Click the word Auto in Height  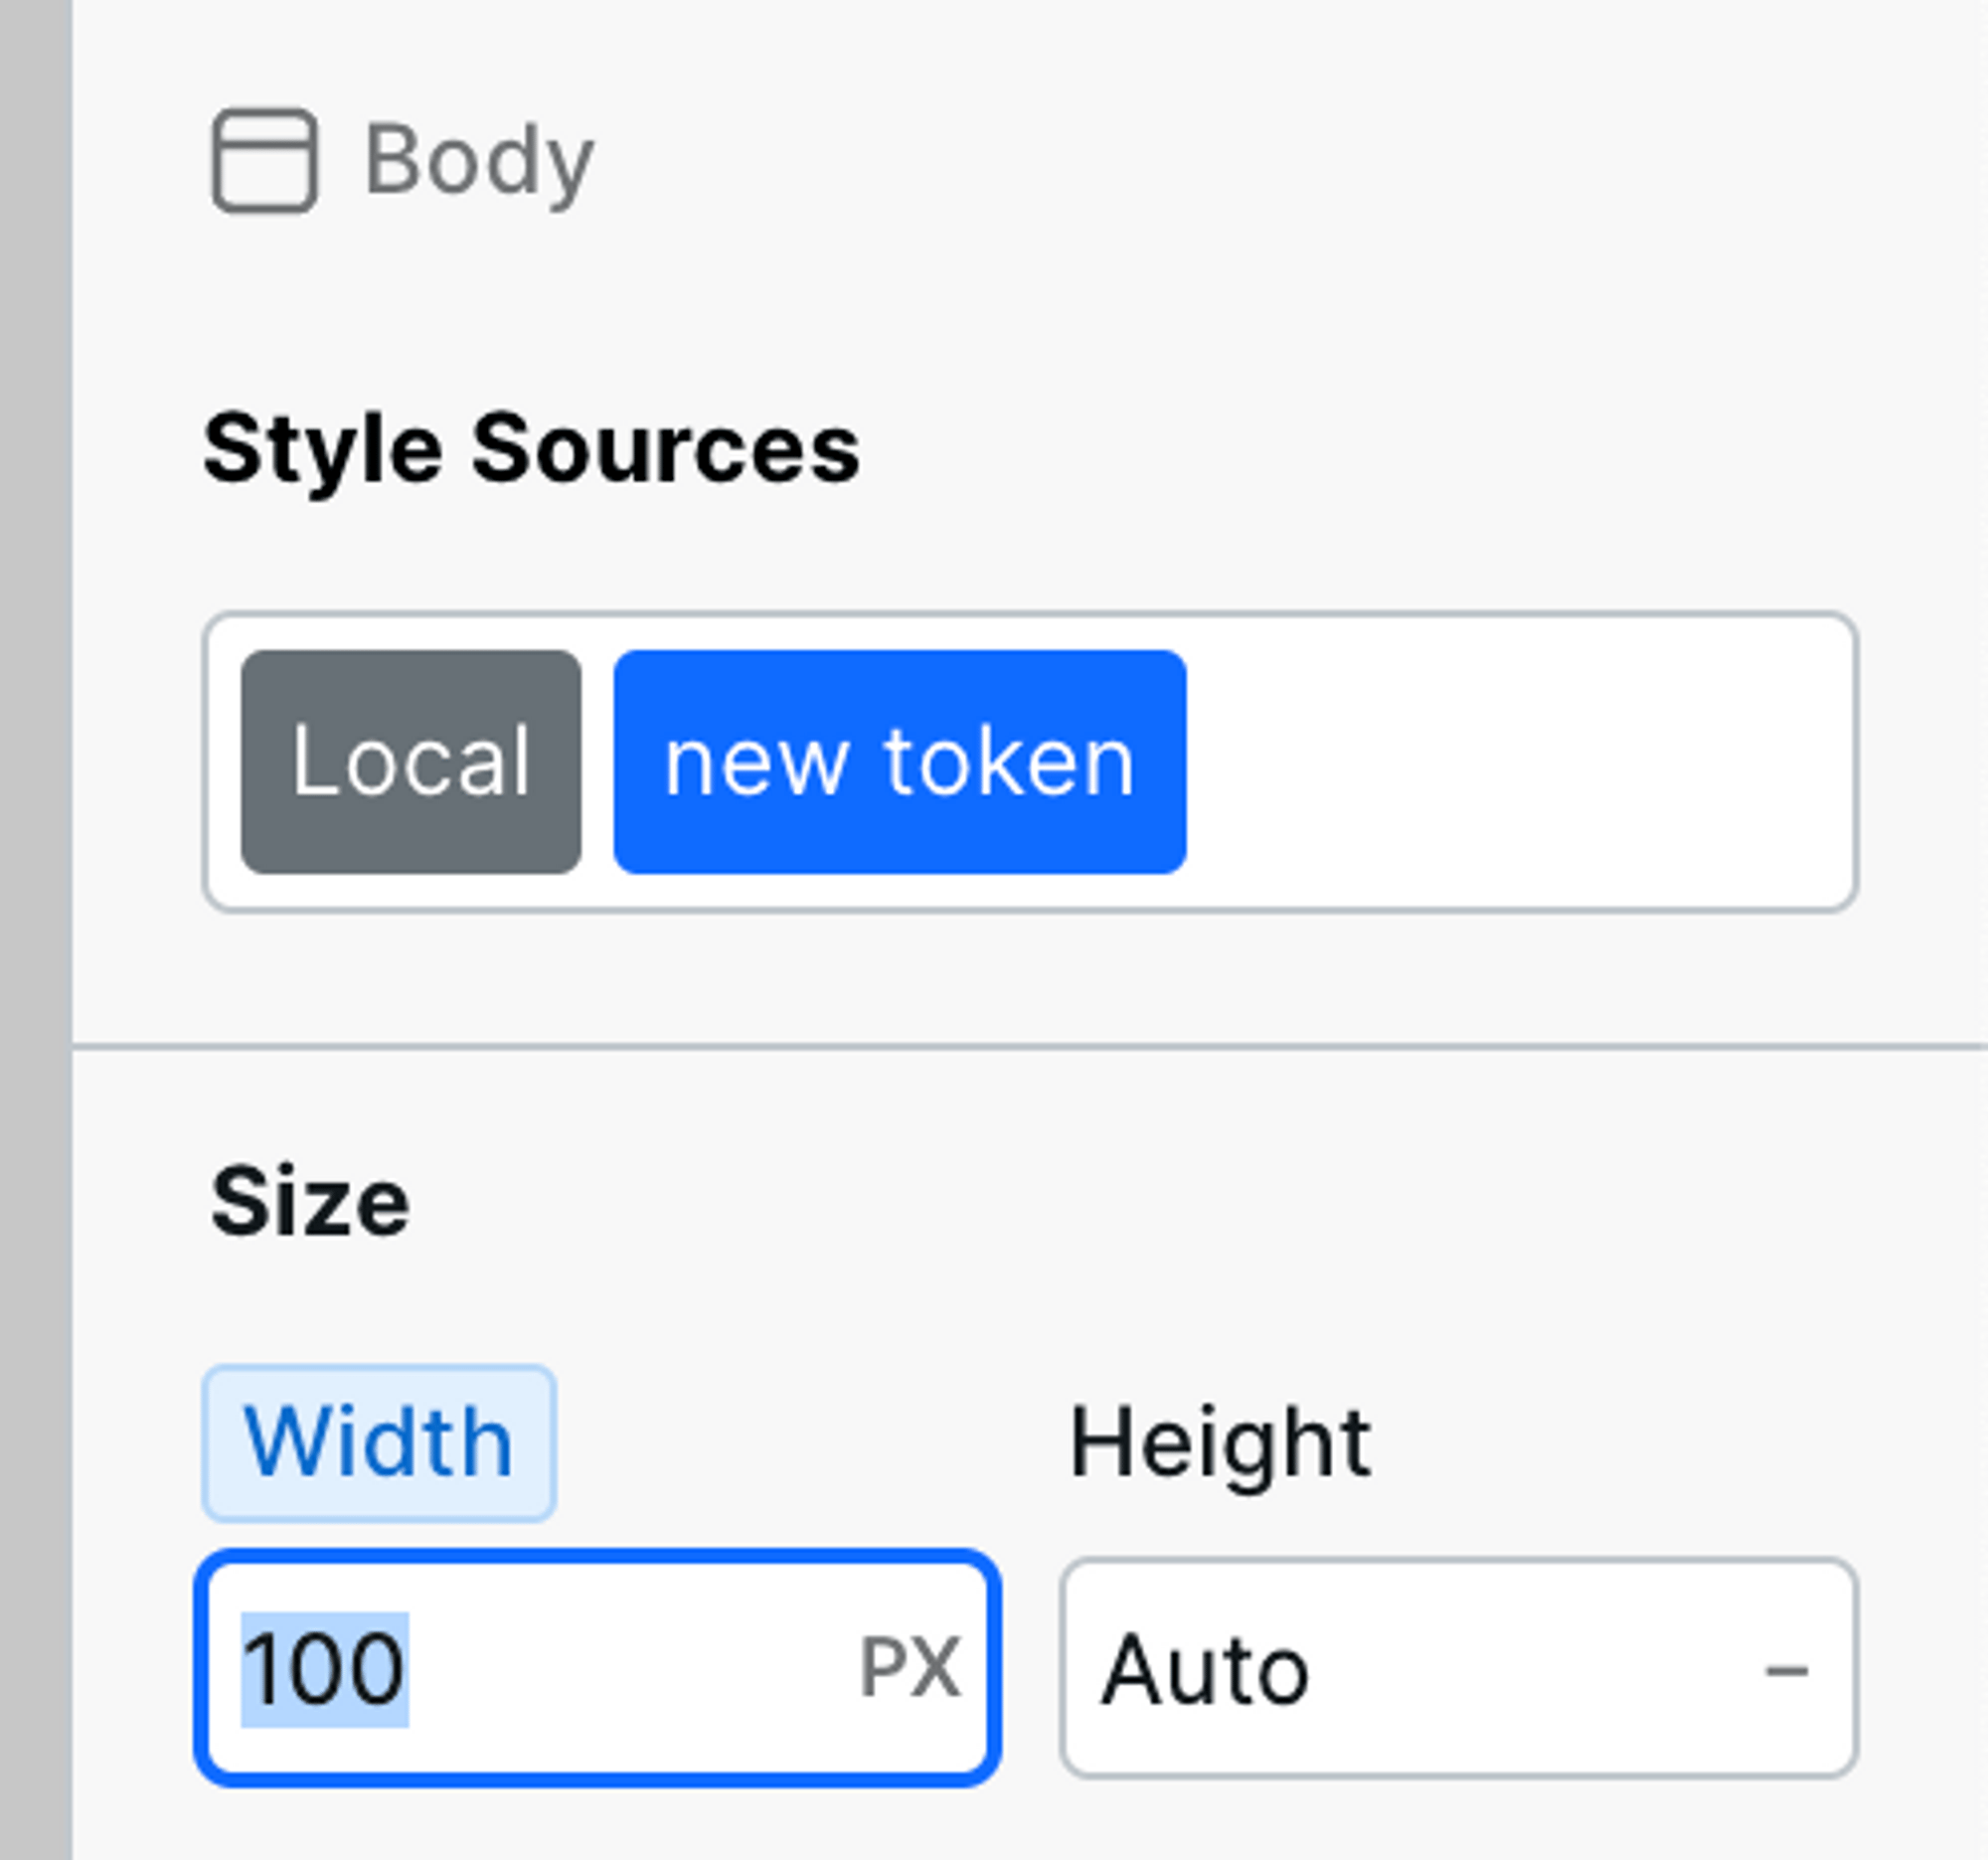[x=1205, y=1670]
